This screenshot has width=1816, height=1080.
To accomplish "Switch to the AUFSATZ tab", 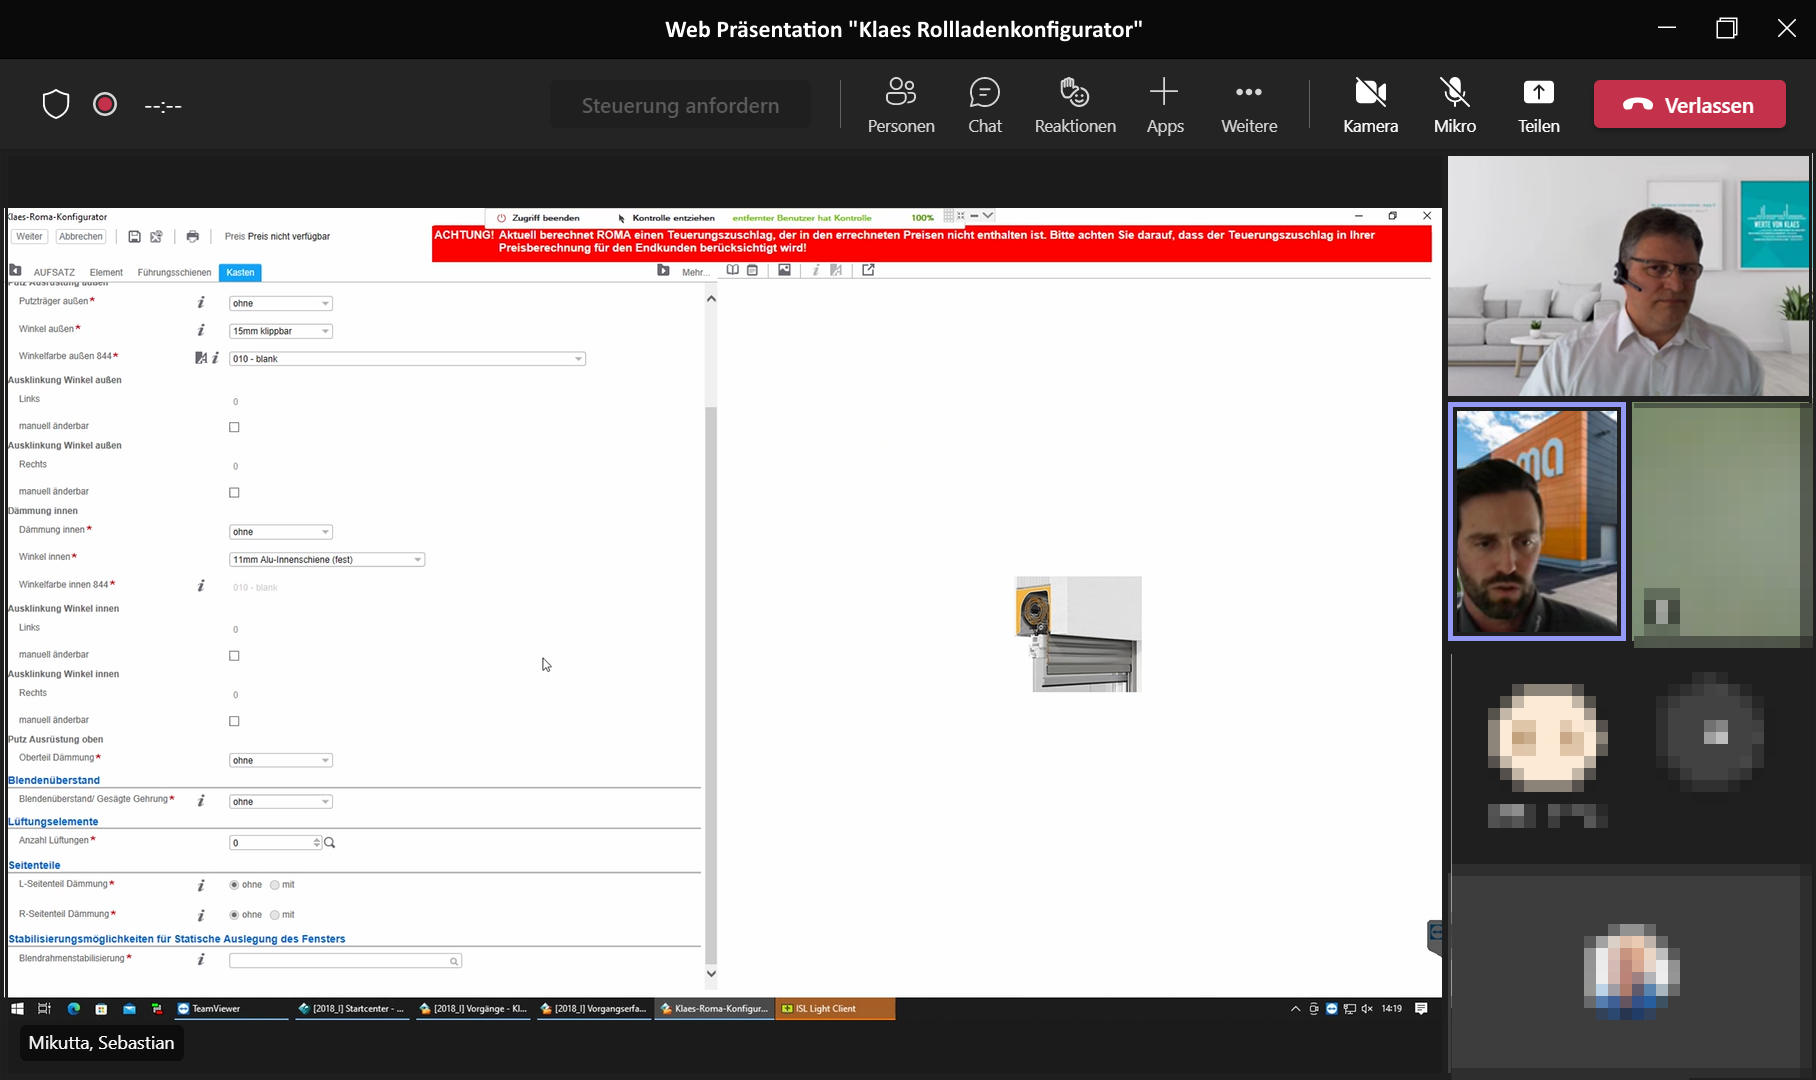I will coord(54,272).
